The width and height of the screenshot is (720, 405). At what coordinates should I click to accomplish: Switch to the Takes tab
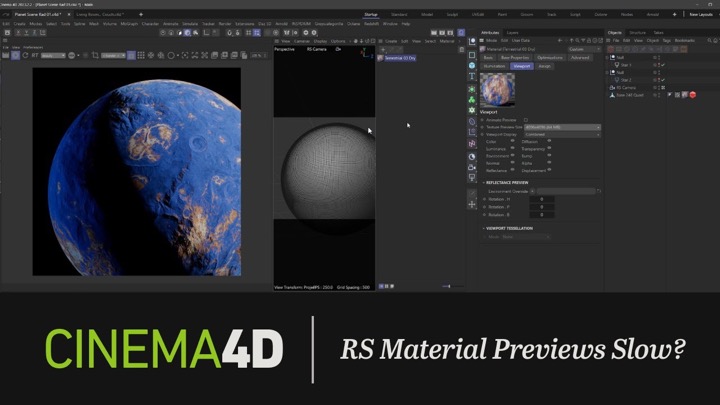(x=658, y=33)
